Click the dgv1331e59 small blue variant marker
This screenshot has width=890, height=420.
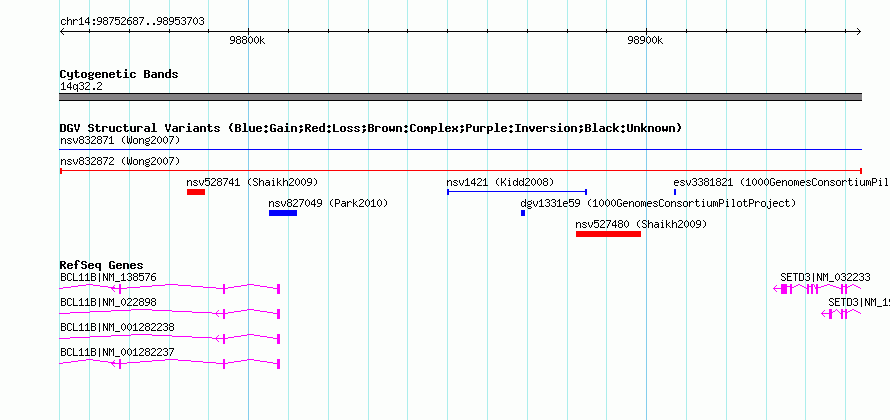coord(523,213)
